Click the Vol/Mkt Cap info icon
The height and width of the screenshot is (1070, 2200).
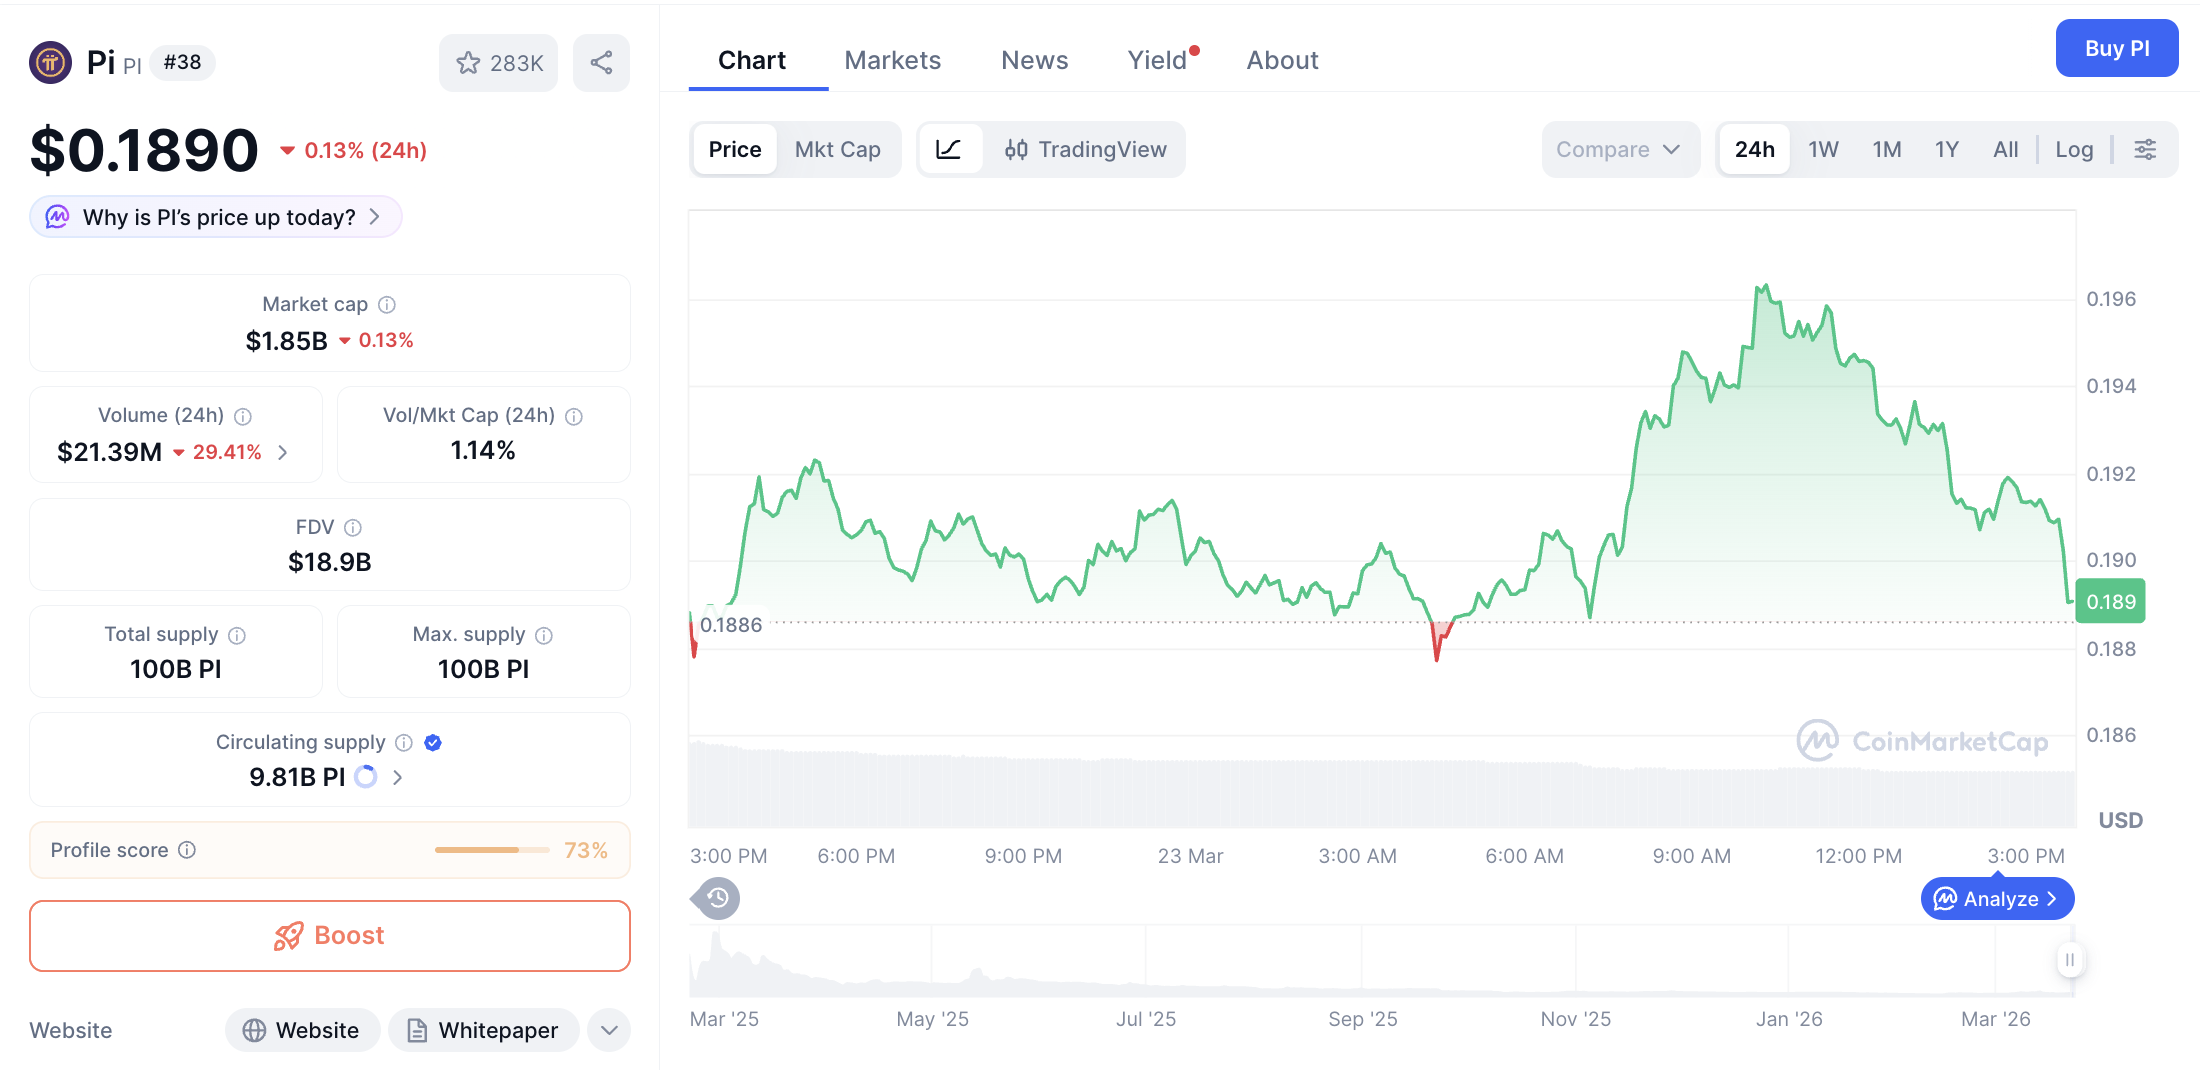pyautogui.click(x=574, y=416)
